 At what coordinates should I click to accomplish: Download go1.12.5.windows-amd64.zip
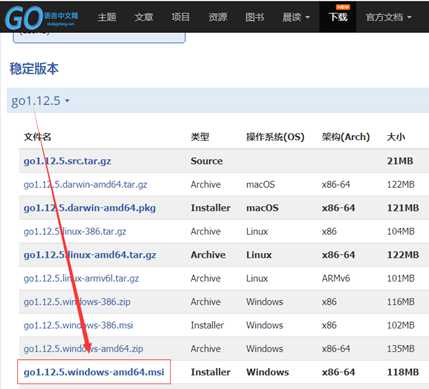[83, 349]
